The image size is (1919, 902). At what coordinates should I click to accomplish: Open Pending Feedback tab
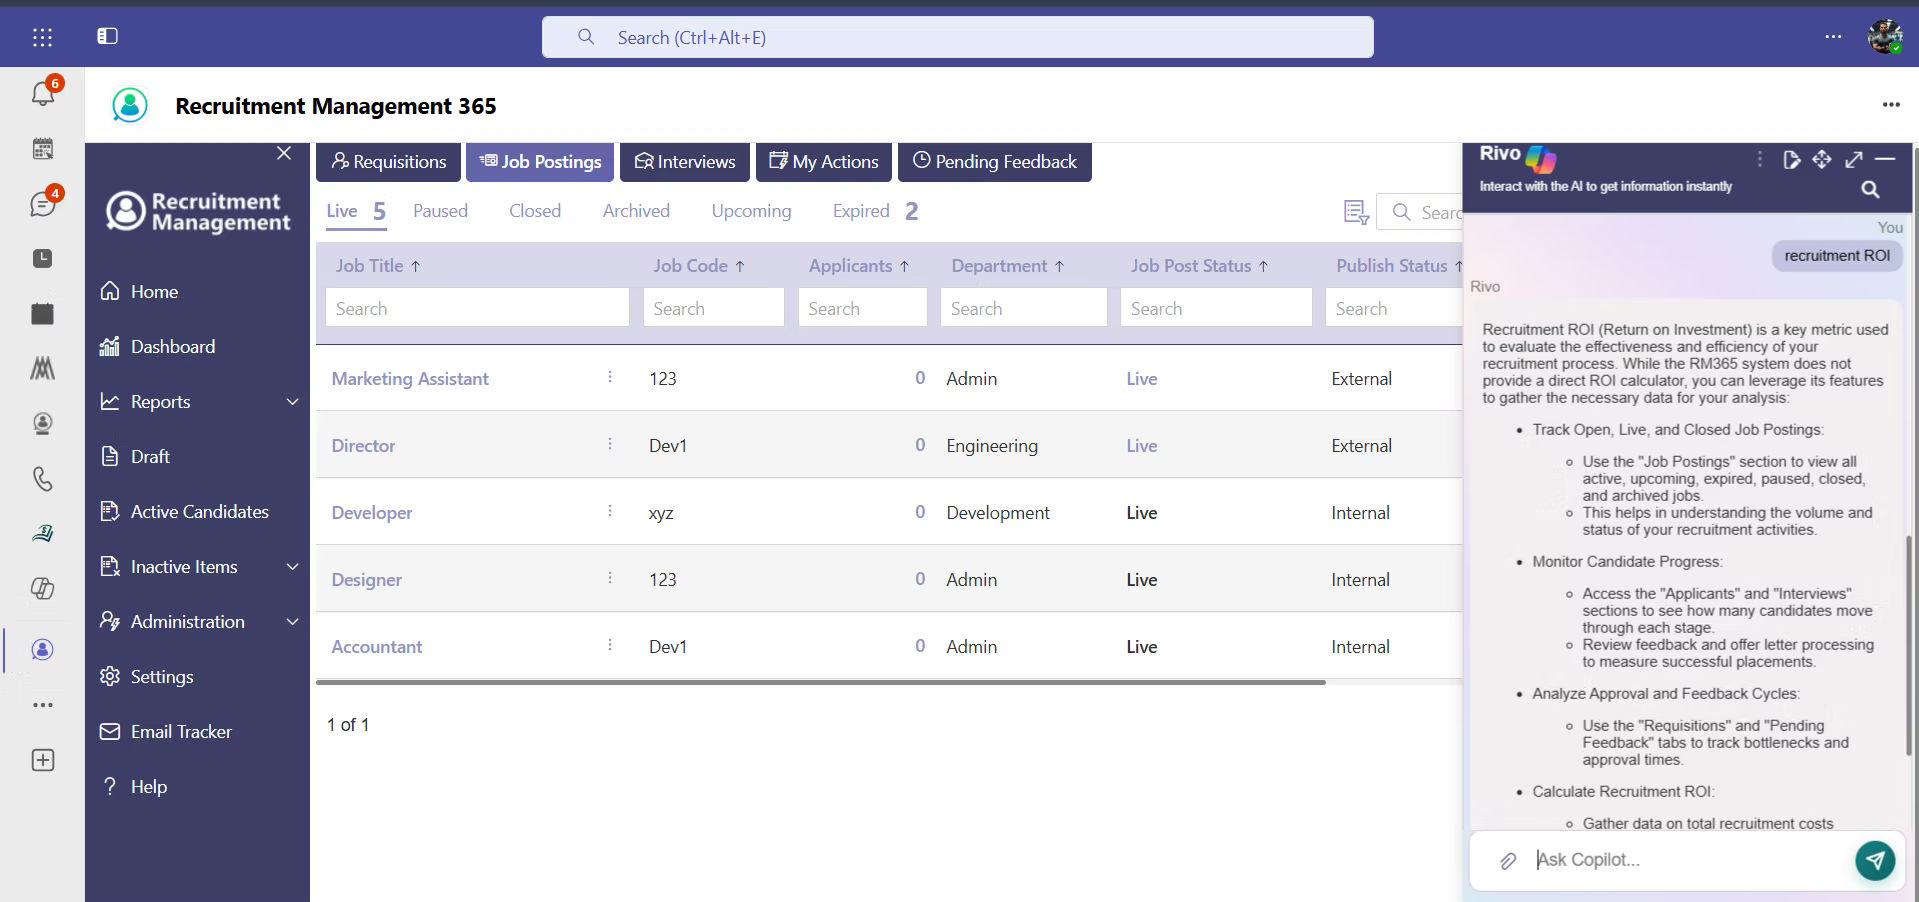coord(995,162)
